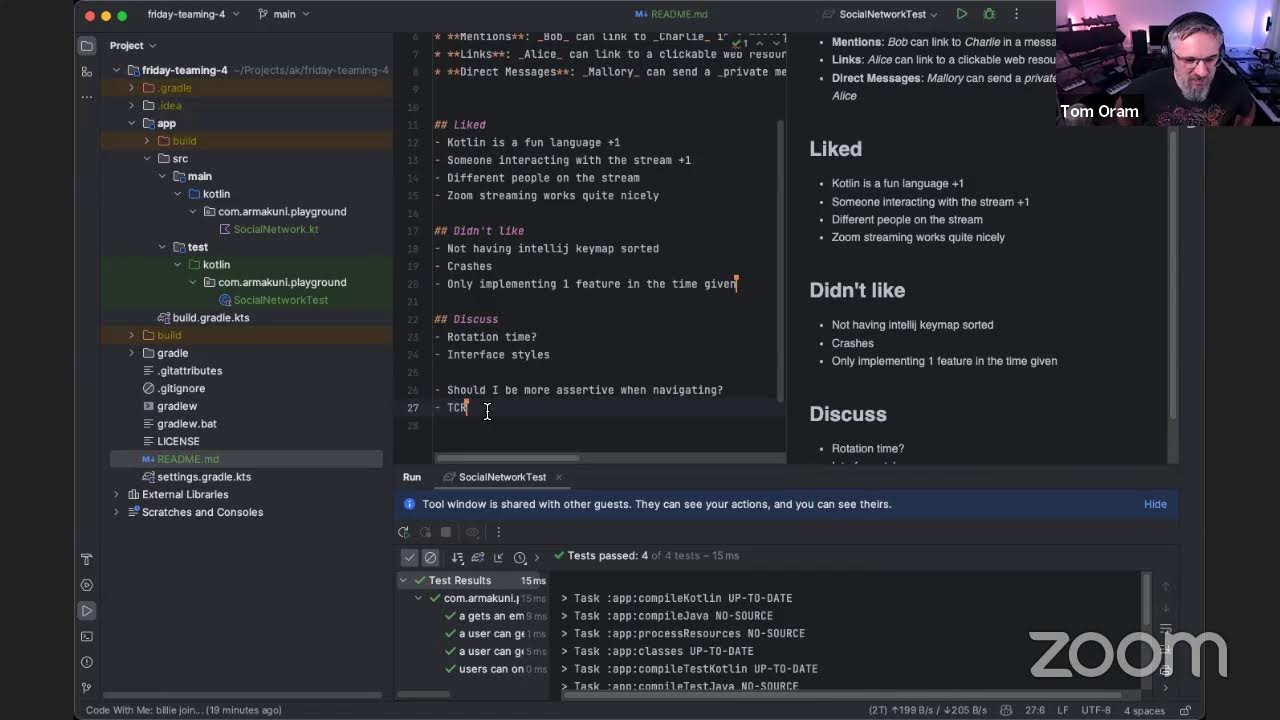
Task: Click line:column indicator 27:6 in status bar
Action: [1034, 710]
